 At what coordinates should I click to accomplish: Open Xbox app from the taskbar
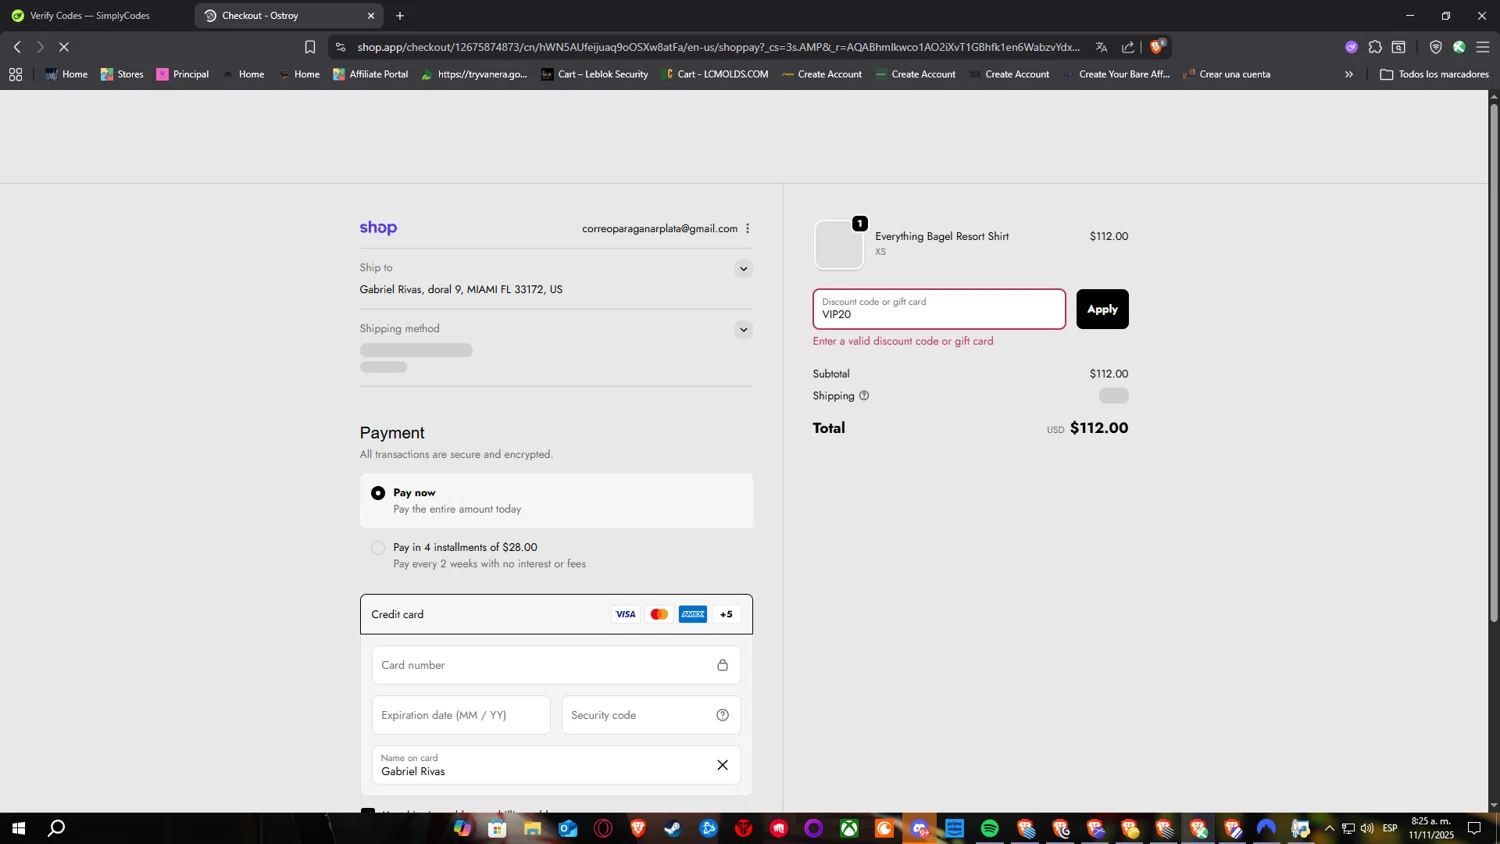tap(849, 828)
